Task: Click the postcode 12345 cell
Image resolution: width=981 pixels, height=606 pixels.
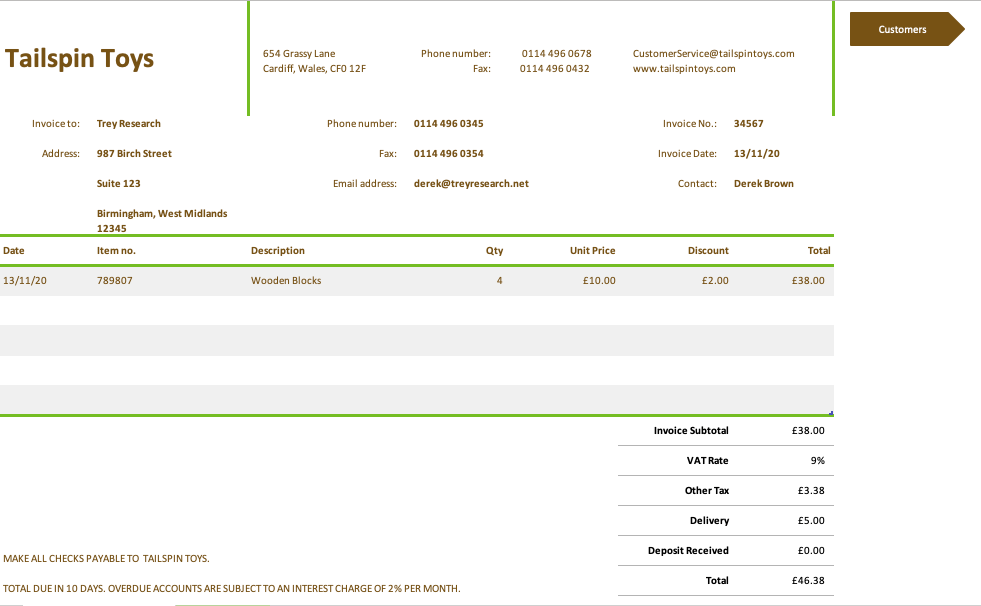Action: (x=111, y=229)
